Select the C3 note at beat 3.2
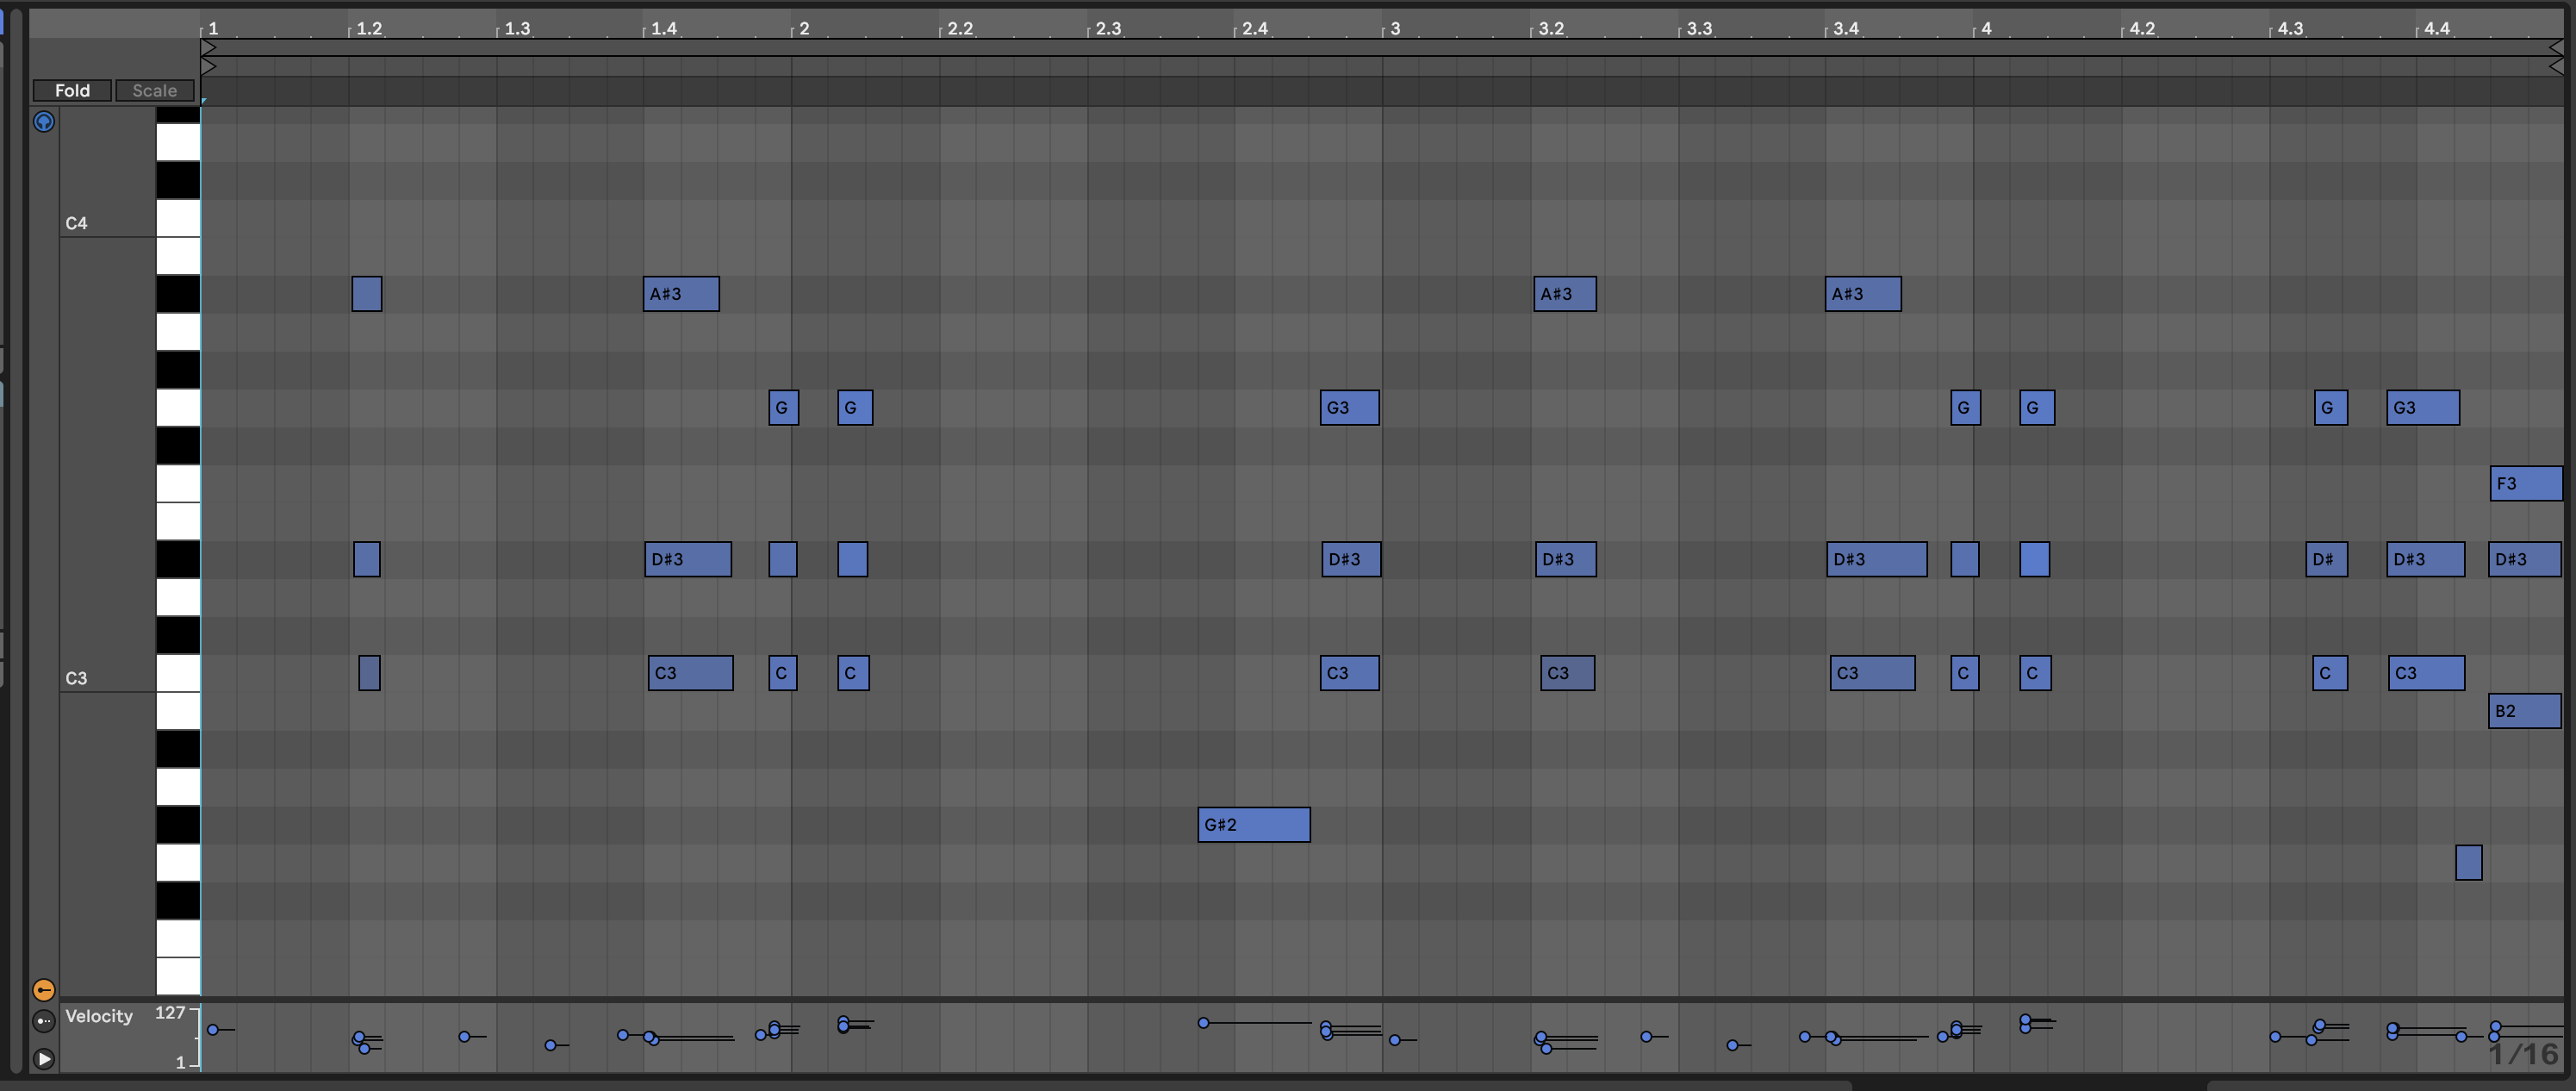The width and height of the screenshot is (2576, 1091). [1568, 673]
